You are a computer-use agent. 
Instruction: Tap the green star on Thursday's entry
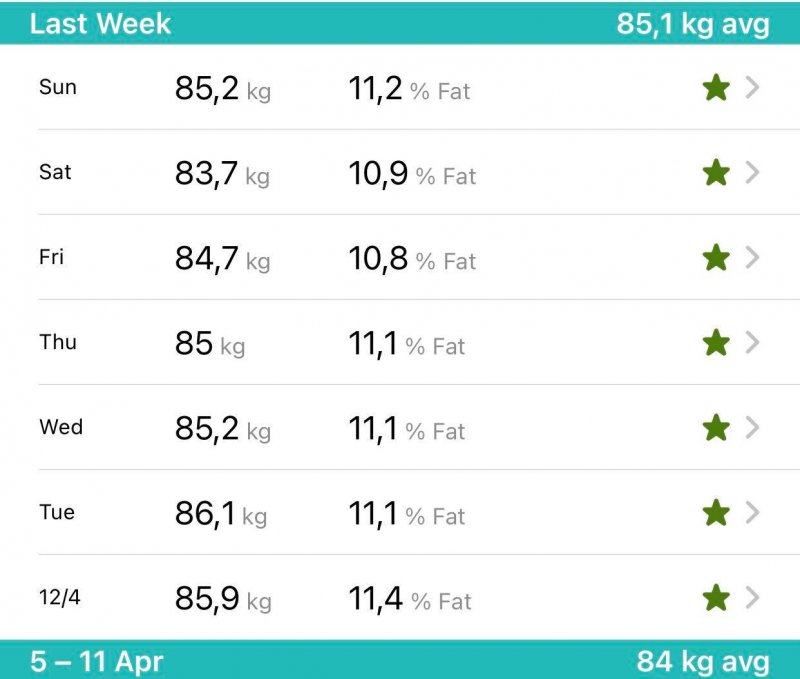click(716, 342)
